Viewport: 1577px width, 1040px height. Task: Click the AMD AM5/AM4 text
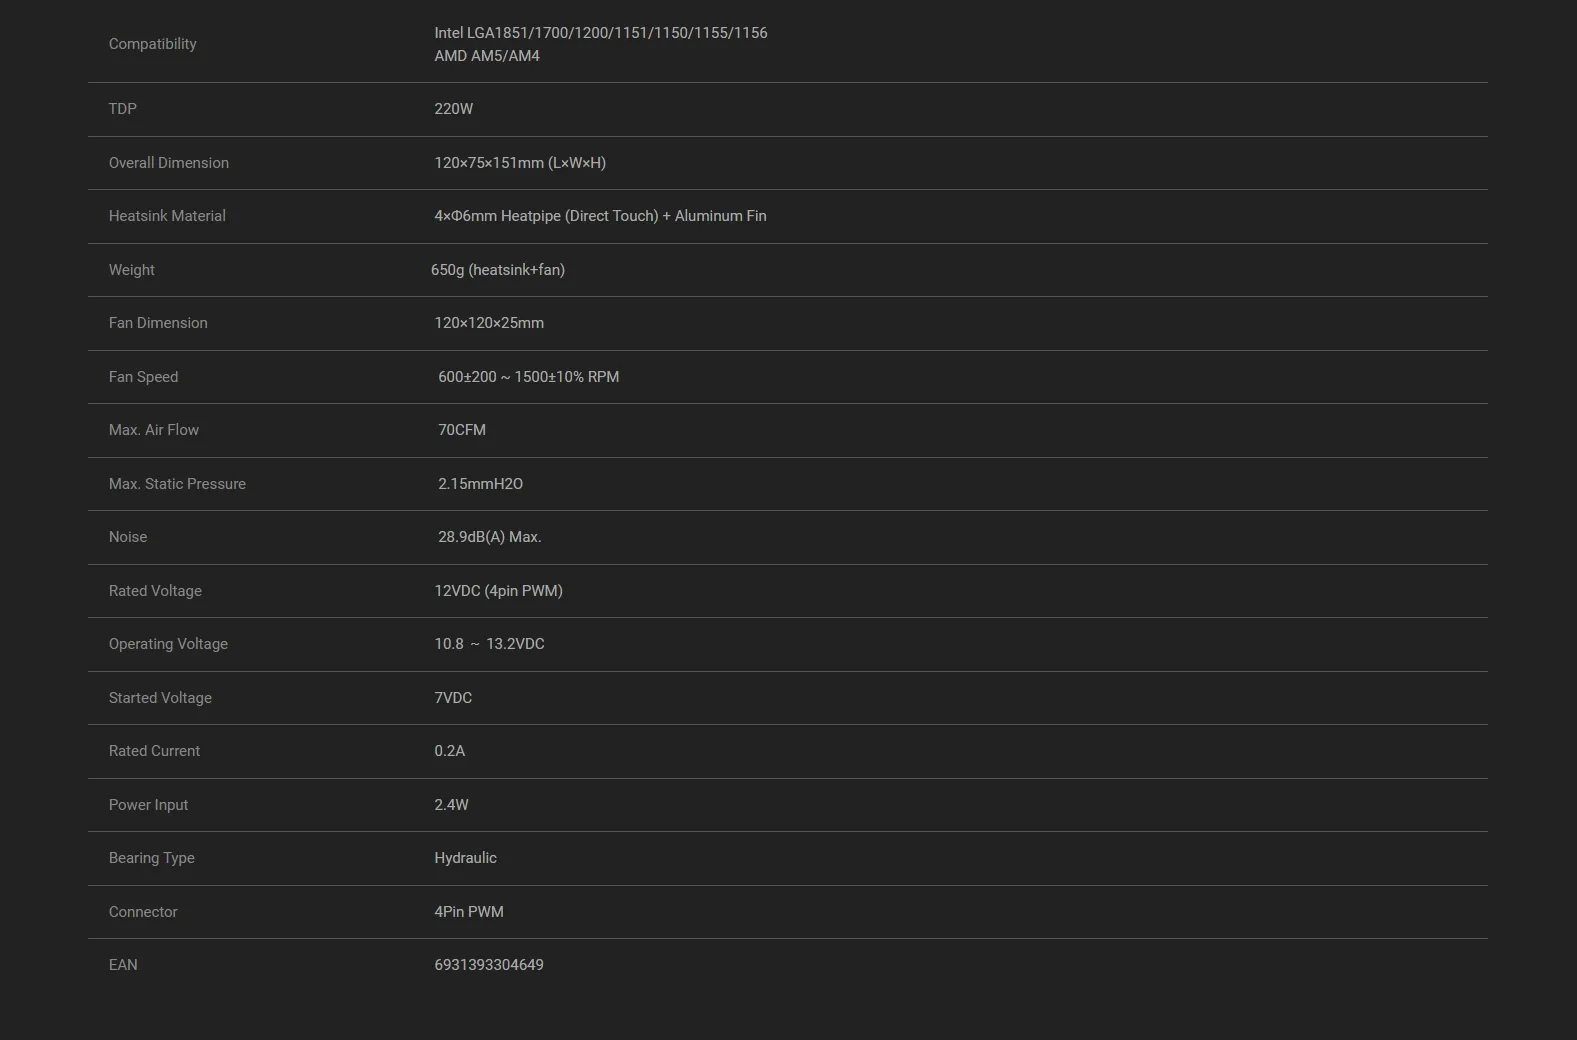coord(486,56)
